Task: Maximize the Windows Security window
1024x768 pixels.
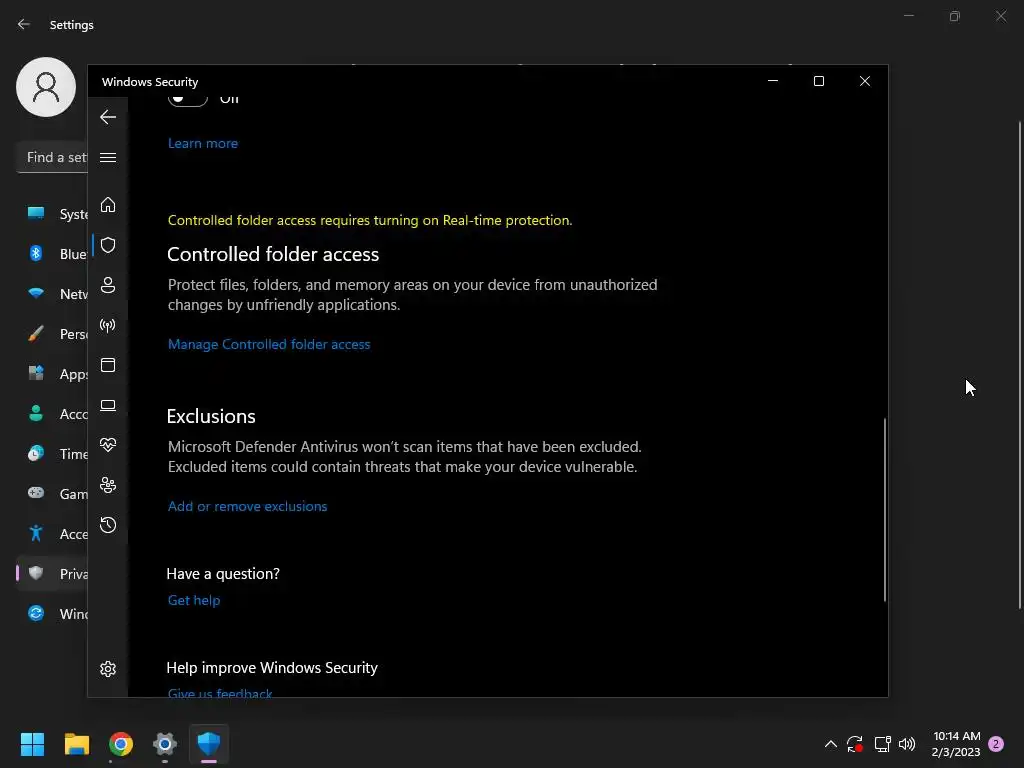Action: [819, 81]
